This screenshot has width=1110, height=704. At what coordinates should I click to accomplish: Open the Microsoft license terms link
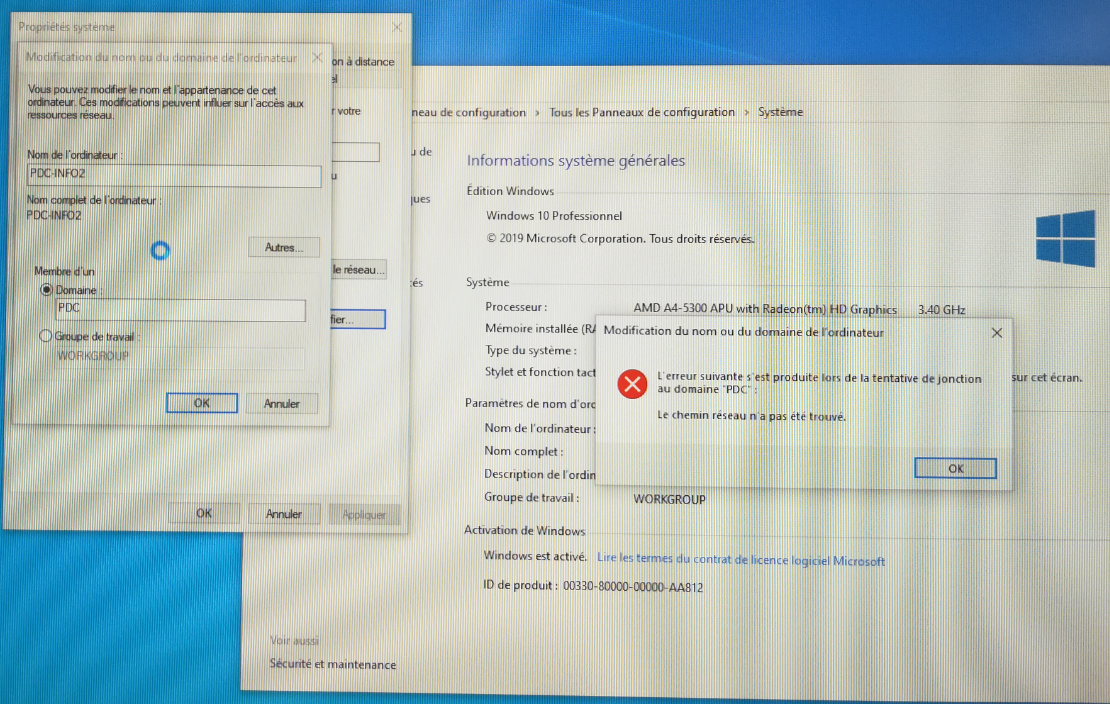(x=741, y=560)
